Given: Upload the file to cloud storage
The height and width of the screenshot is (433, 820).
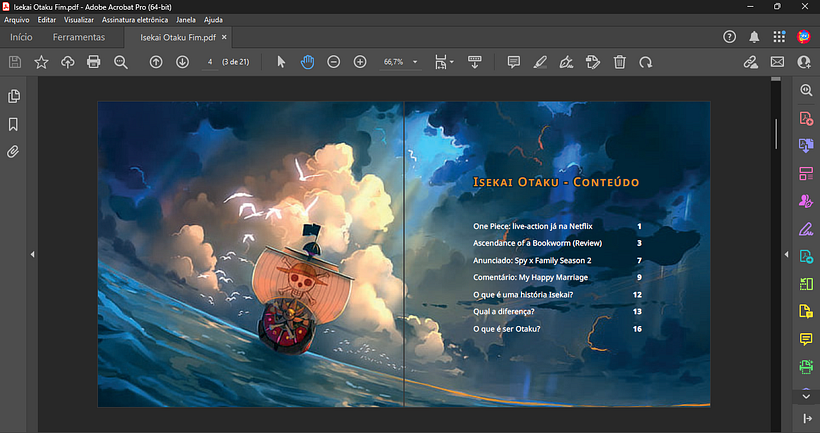Looking at the screenshot, I should [67, 62].
